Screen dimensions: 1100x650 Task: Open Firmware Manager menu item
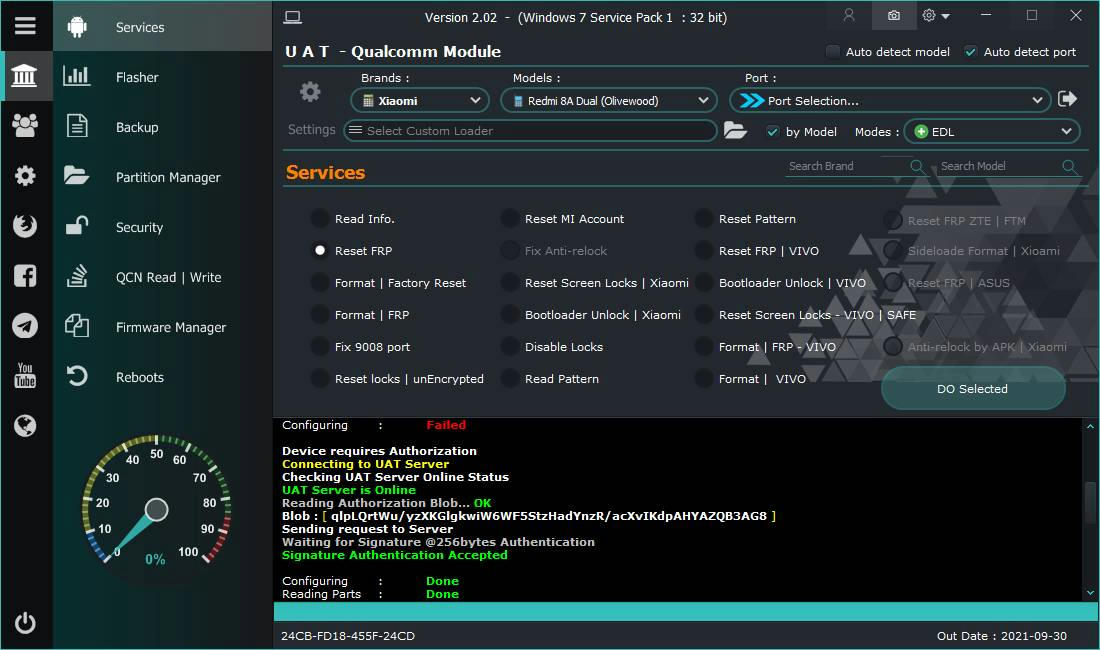pos(163,327)
